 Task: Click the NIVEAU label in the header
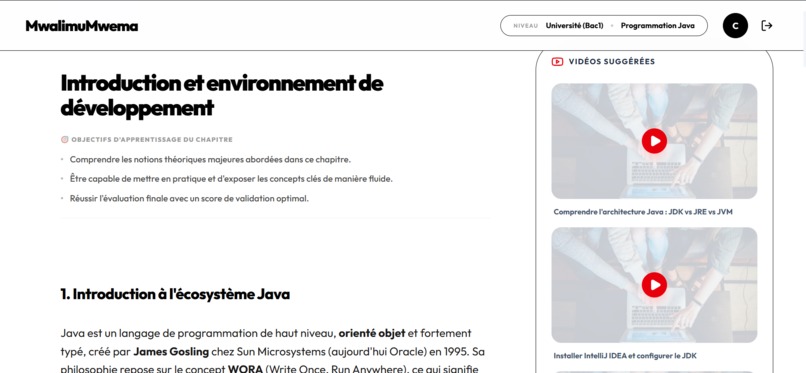point(525,26)
